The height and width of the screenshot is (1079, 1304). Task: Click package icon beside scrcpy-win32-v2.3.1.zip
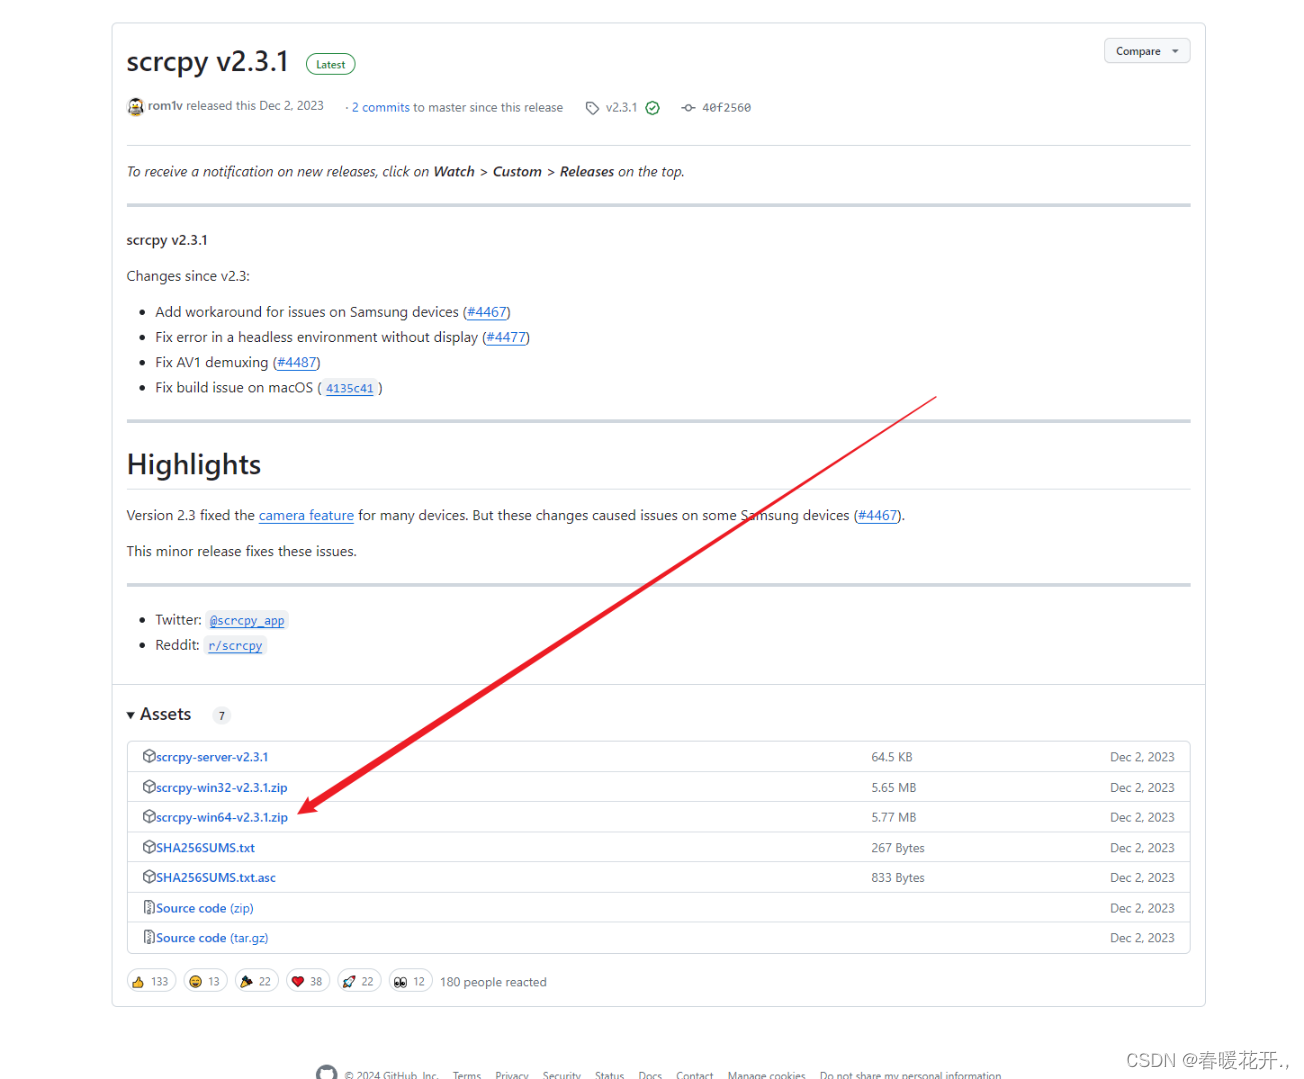pos(149,786)
